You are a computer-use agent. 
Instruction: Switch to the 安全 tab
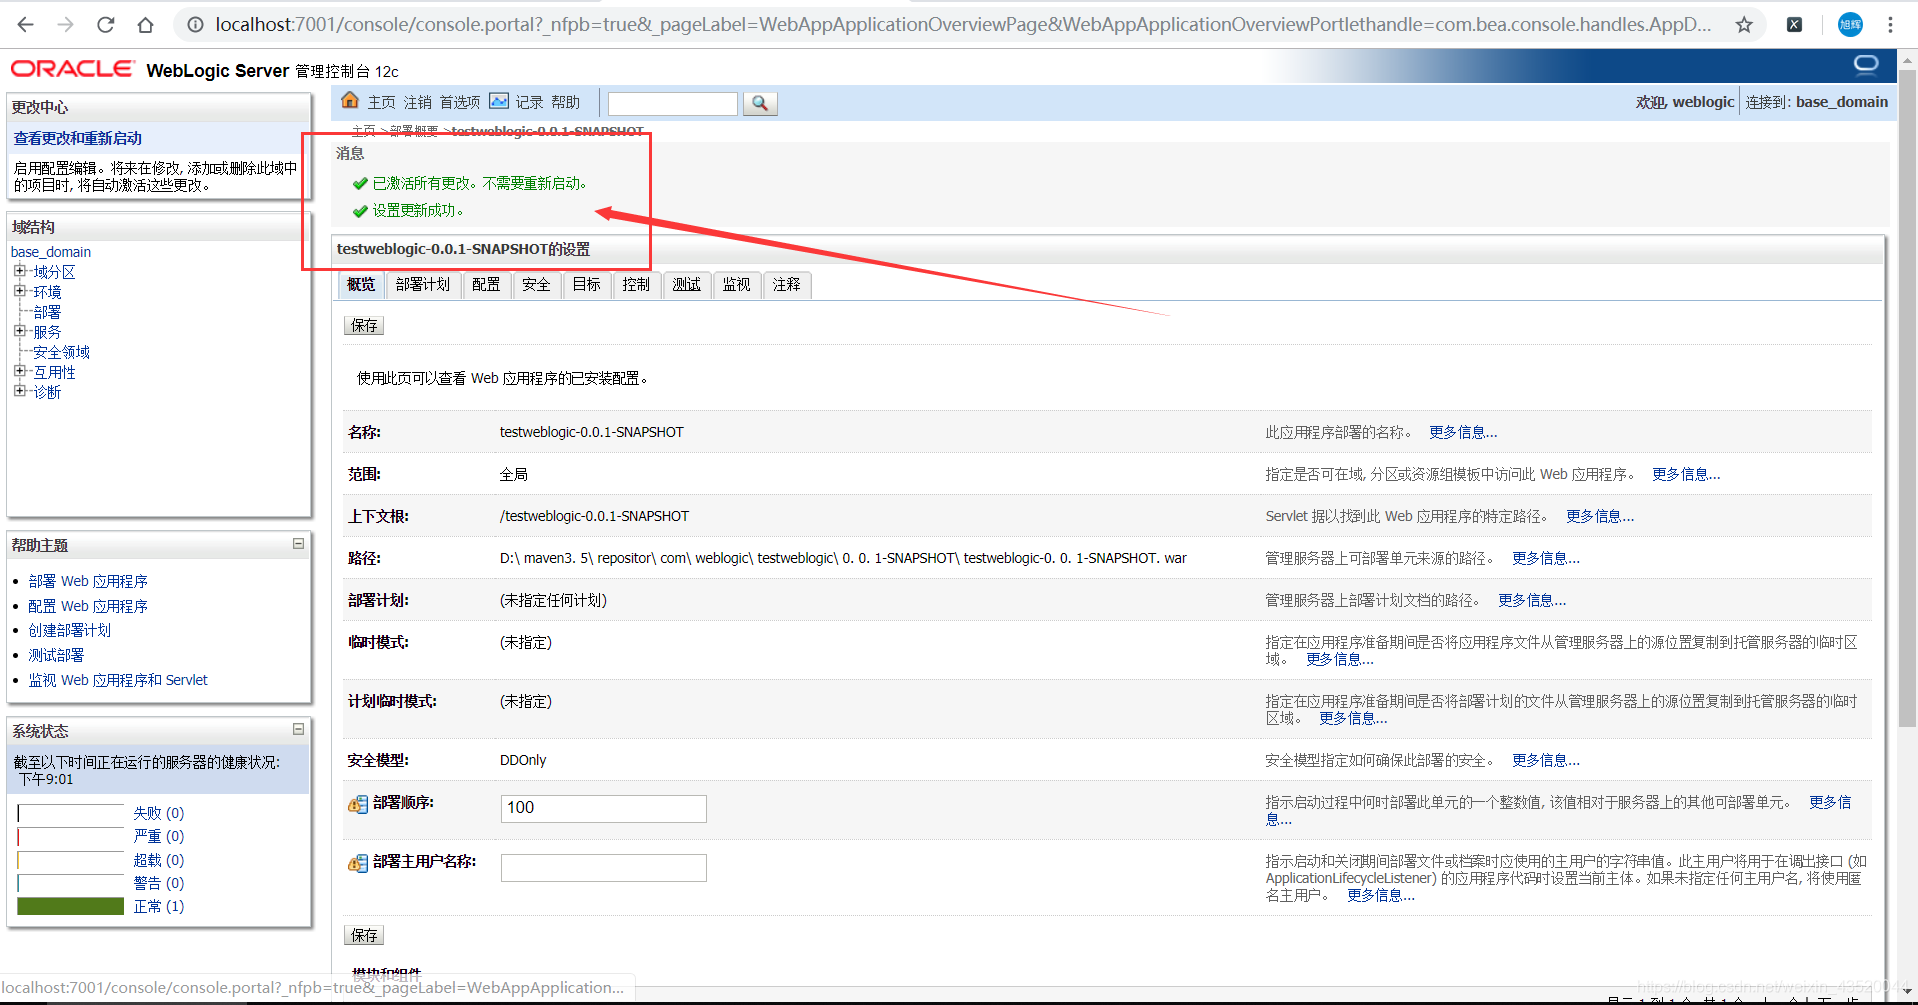(536, 285)
